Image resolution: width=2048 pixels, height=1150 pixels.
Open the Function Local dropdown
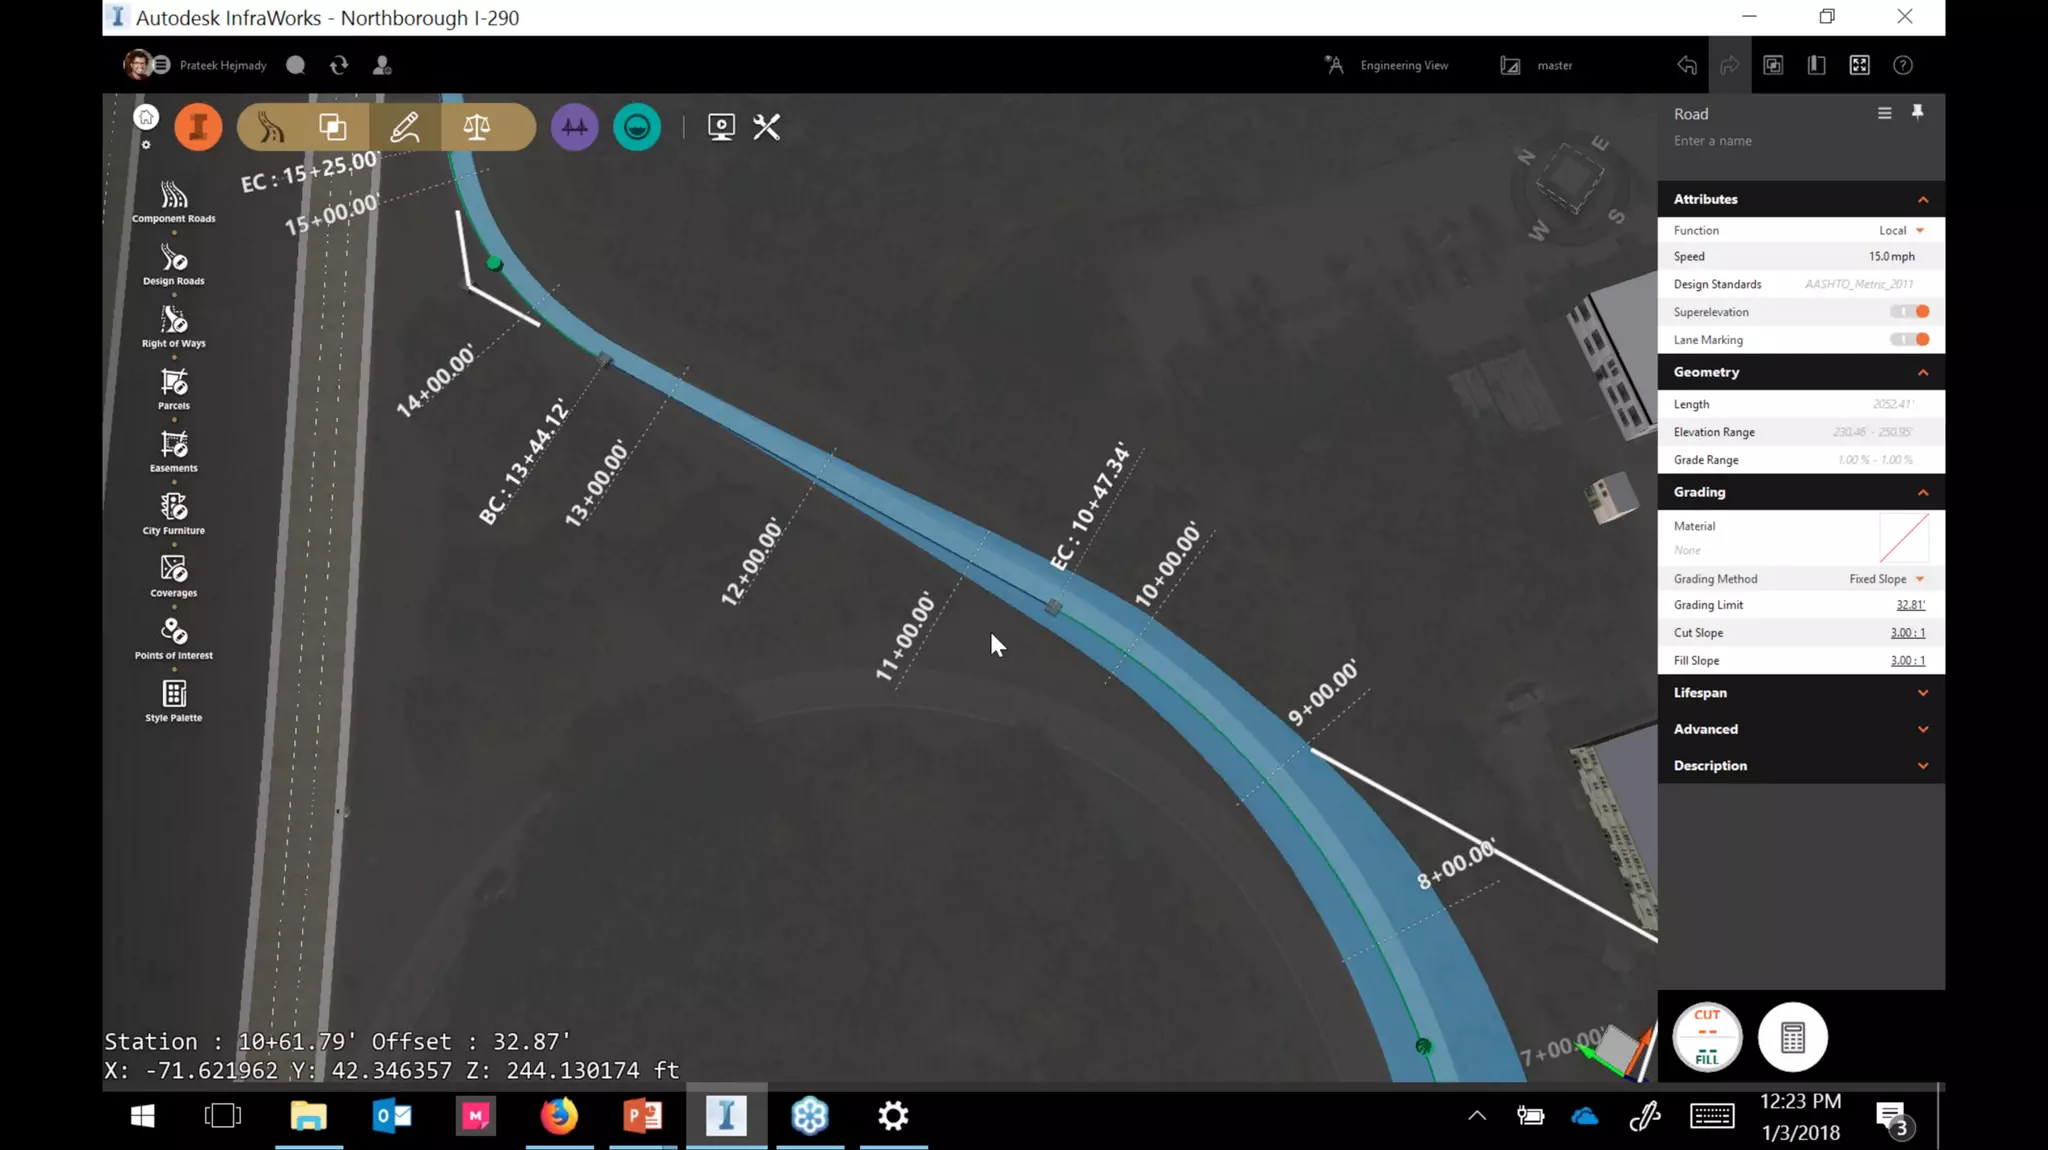coord(1901,230)
